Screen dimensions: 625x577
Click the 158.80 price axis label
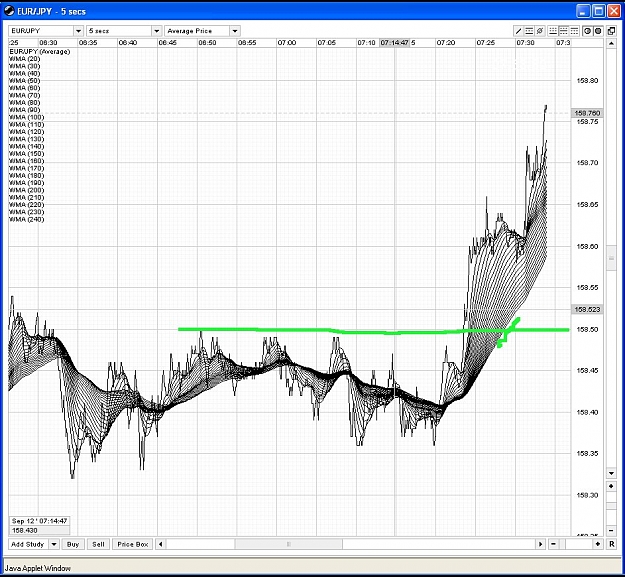coord(588,80)
